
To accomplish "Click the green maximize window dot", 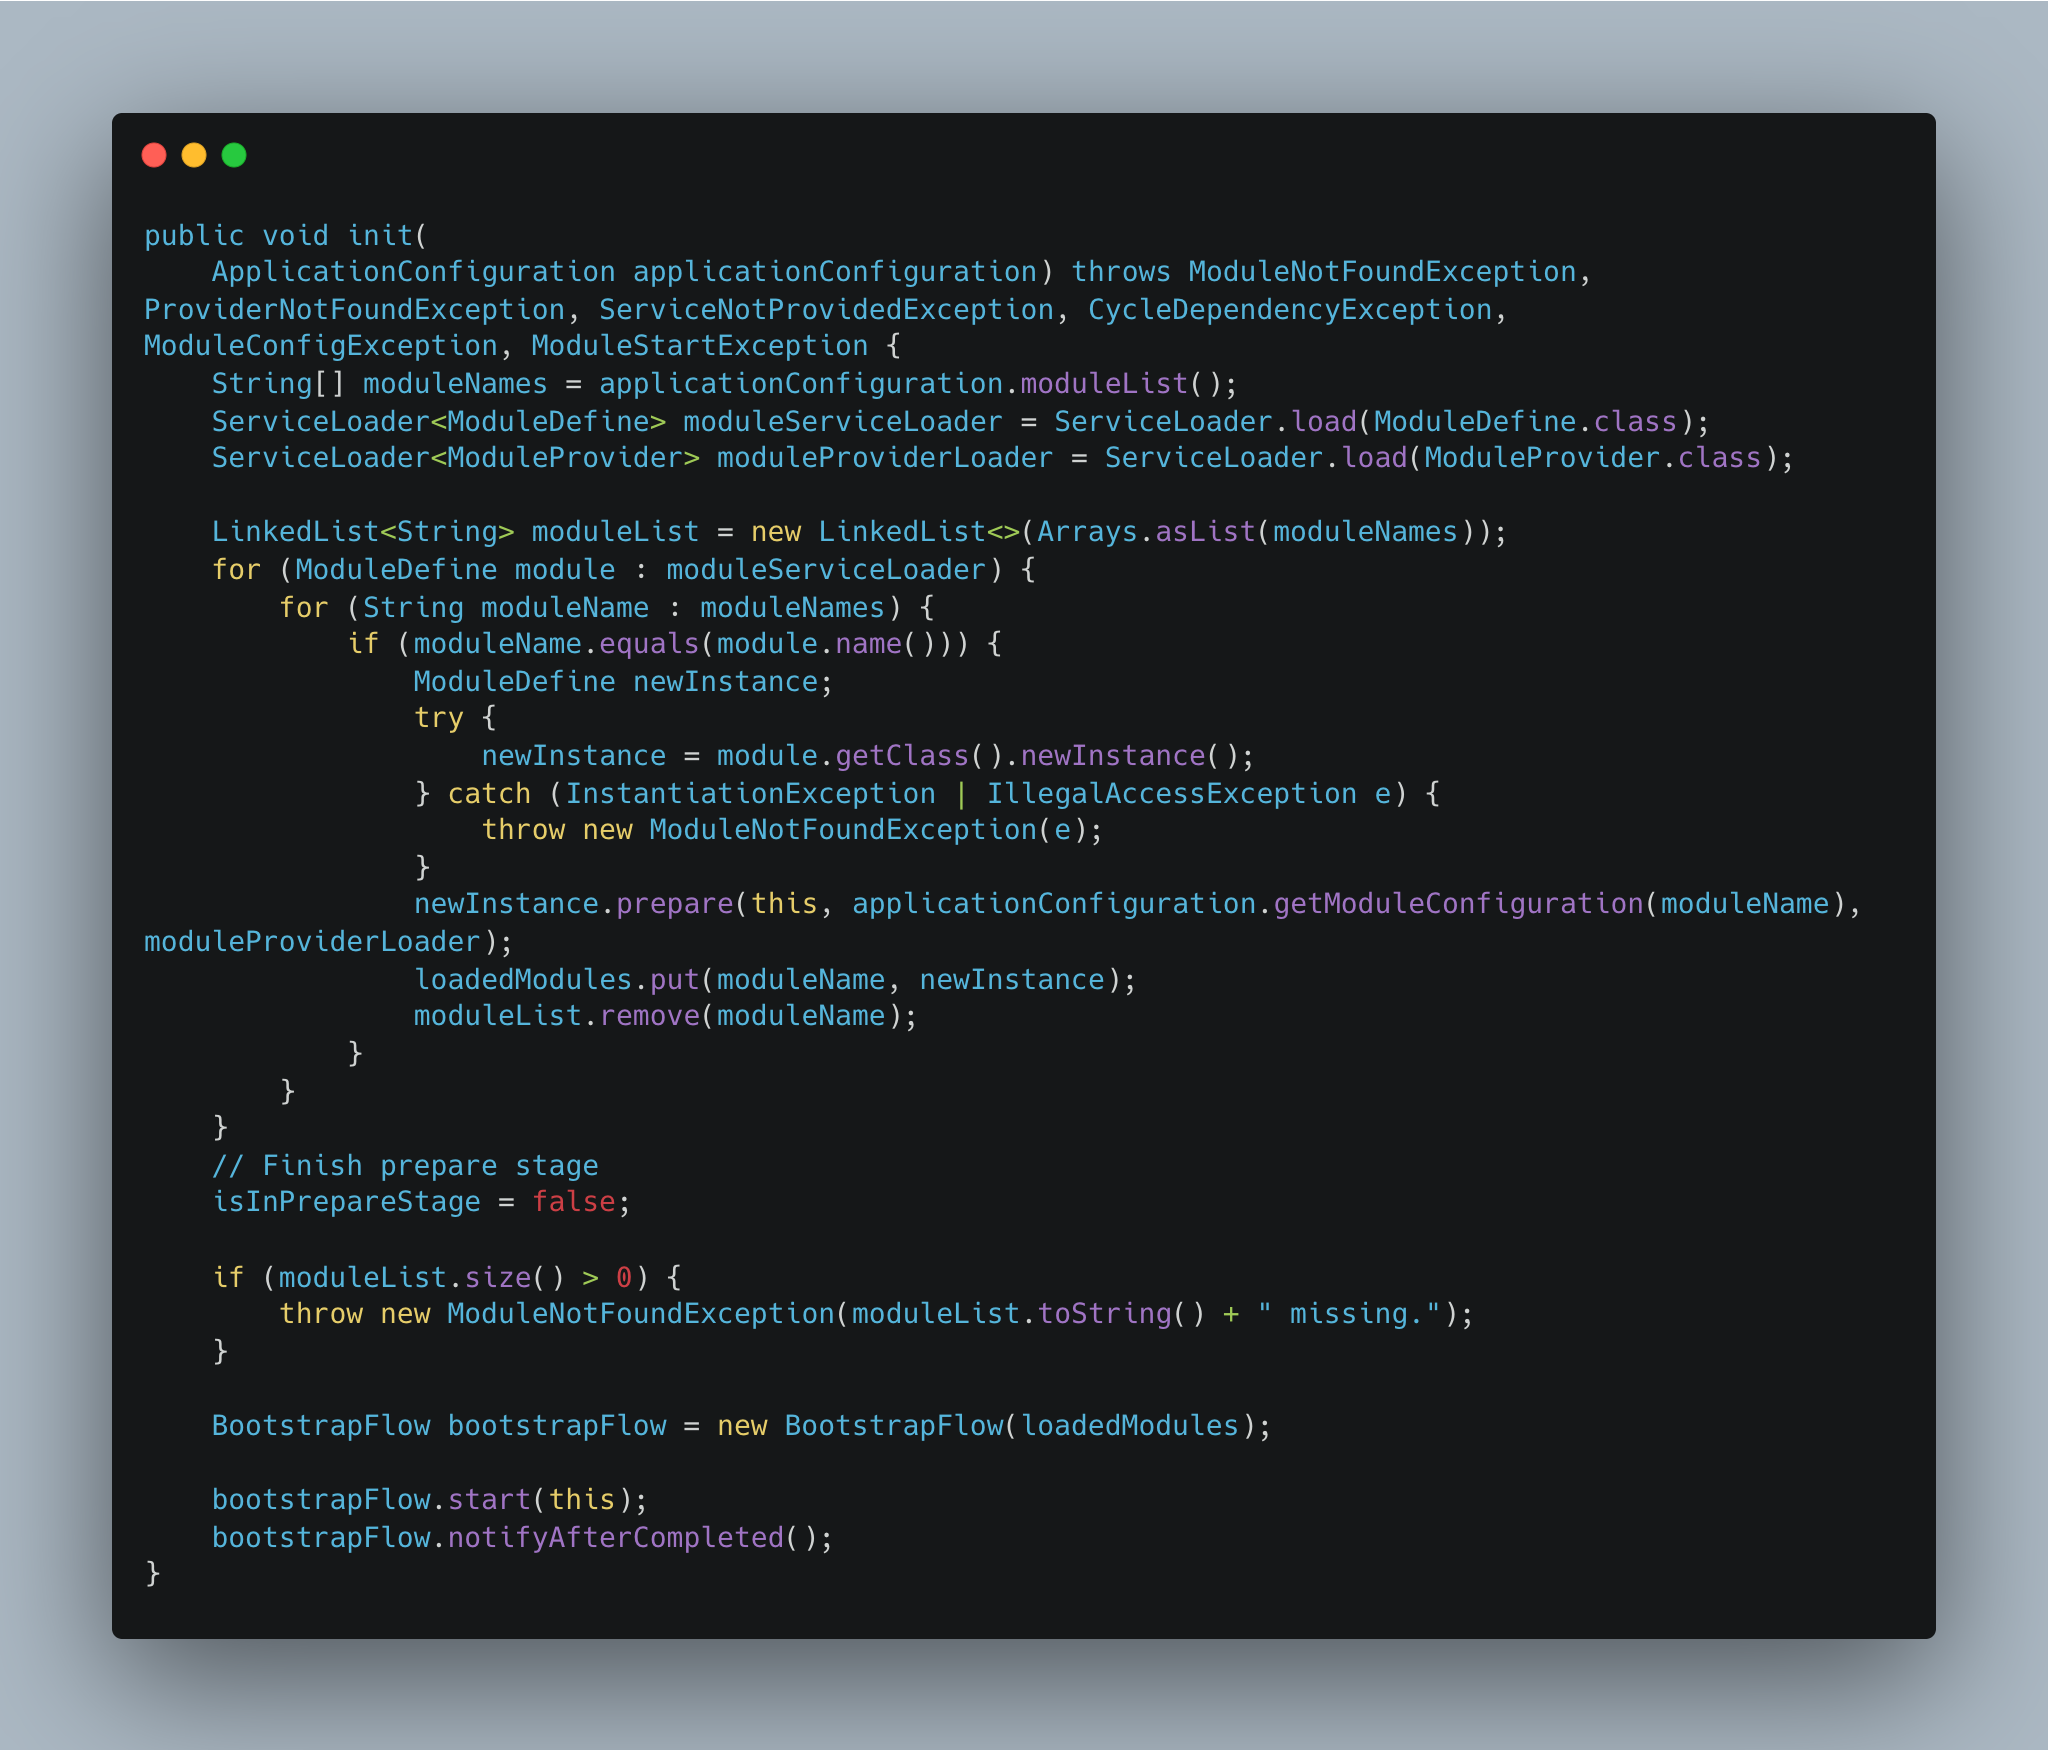I will [x=234, y=155].
